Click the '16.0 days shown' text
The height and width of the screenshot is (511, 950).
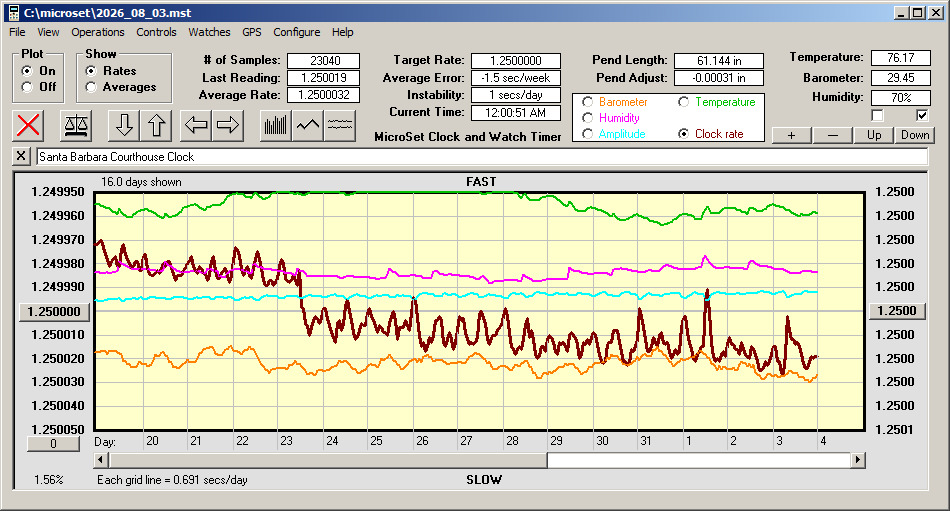click(x=141, y=182)
